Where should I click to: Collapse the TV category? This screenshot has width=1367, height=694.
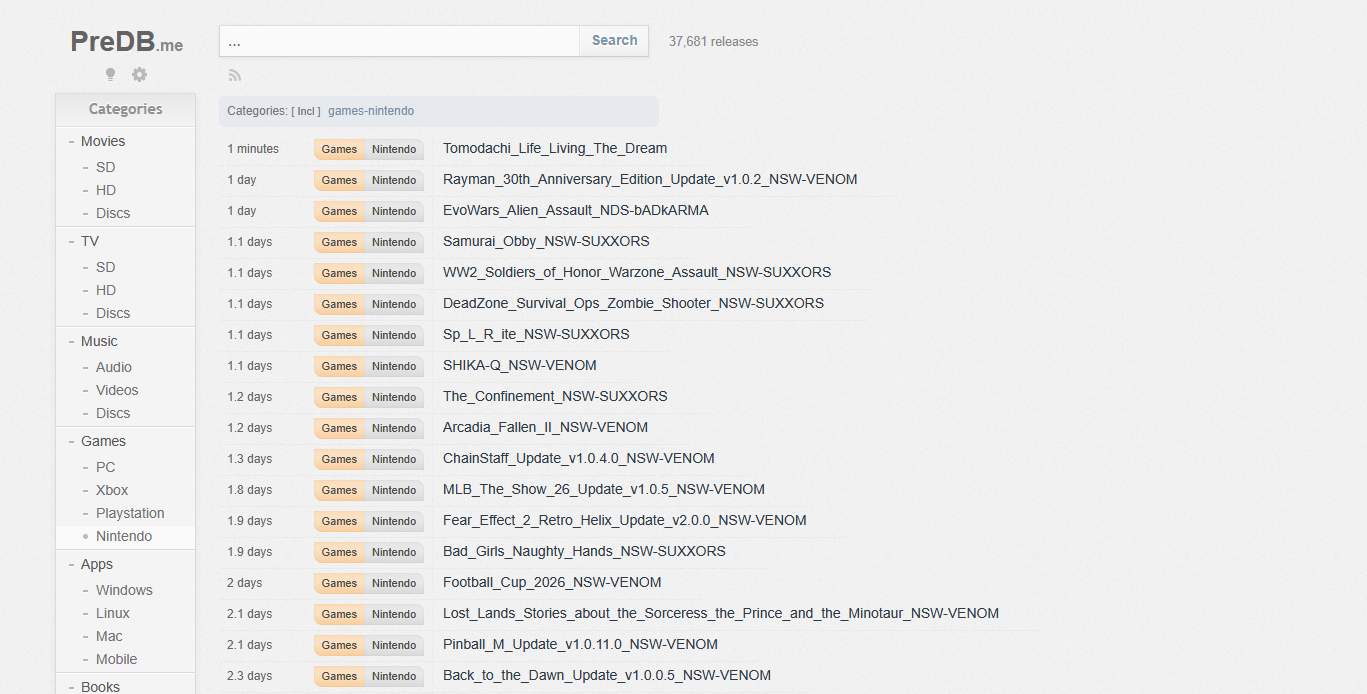pos(72,241)
